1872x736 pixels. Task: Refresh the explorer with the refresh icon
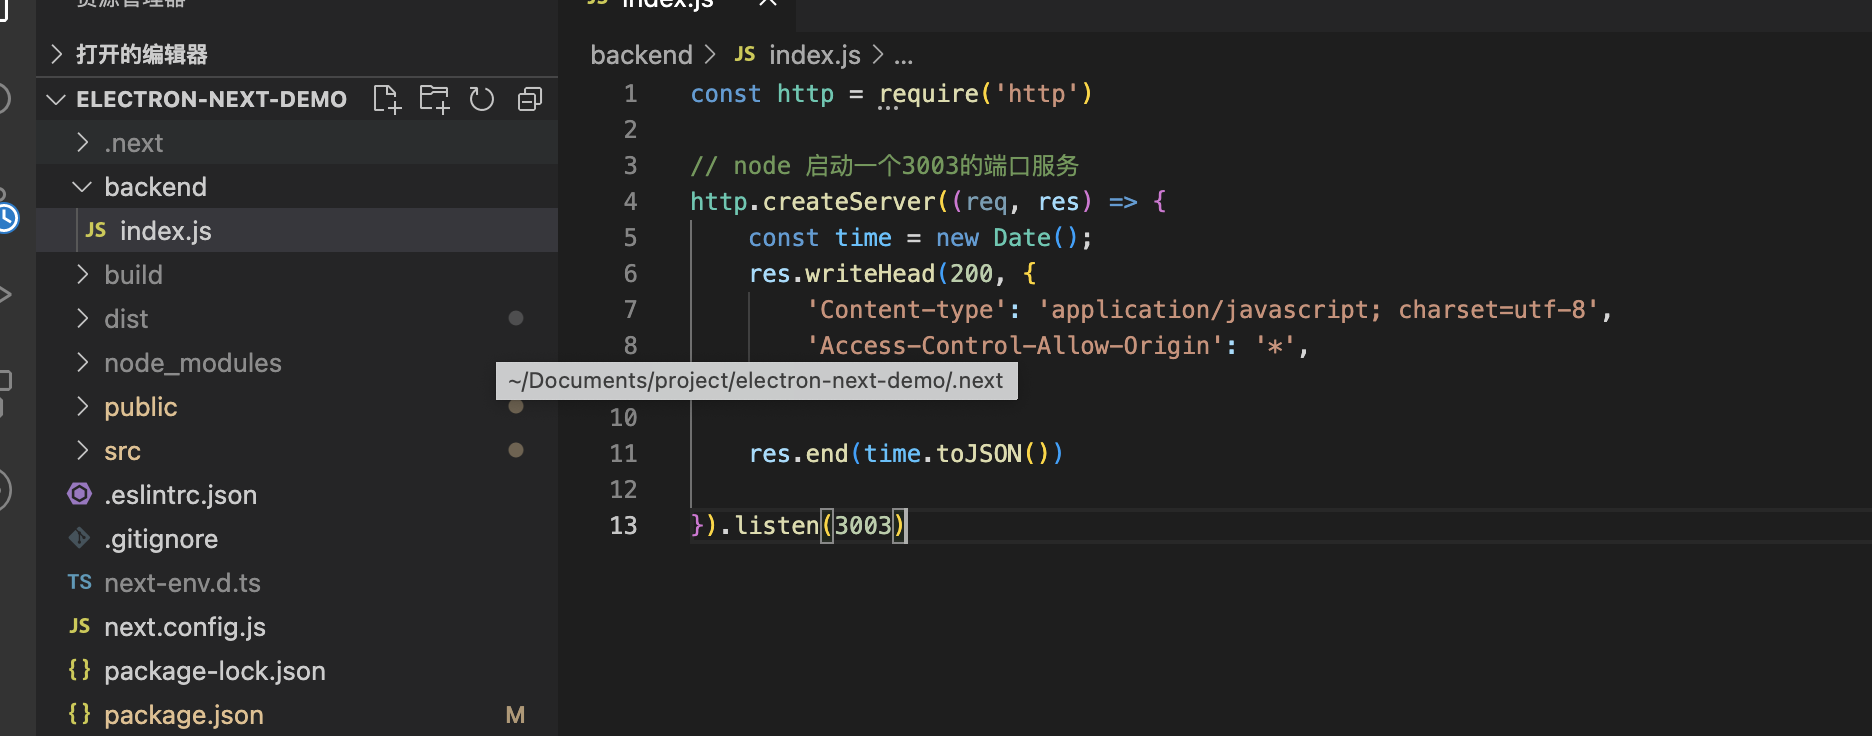click(482, 99)
